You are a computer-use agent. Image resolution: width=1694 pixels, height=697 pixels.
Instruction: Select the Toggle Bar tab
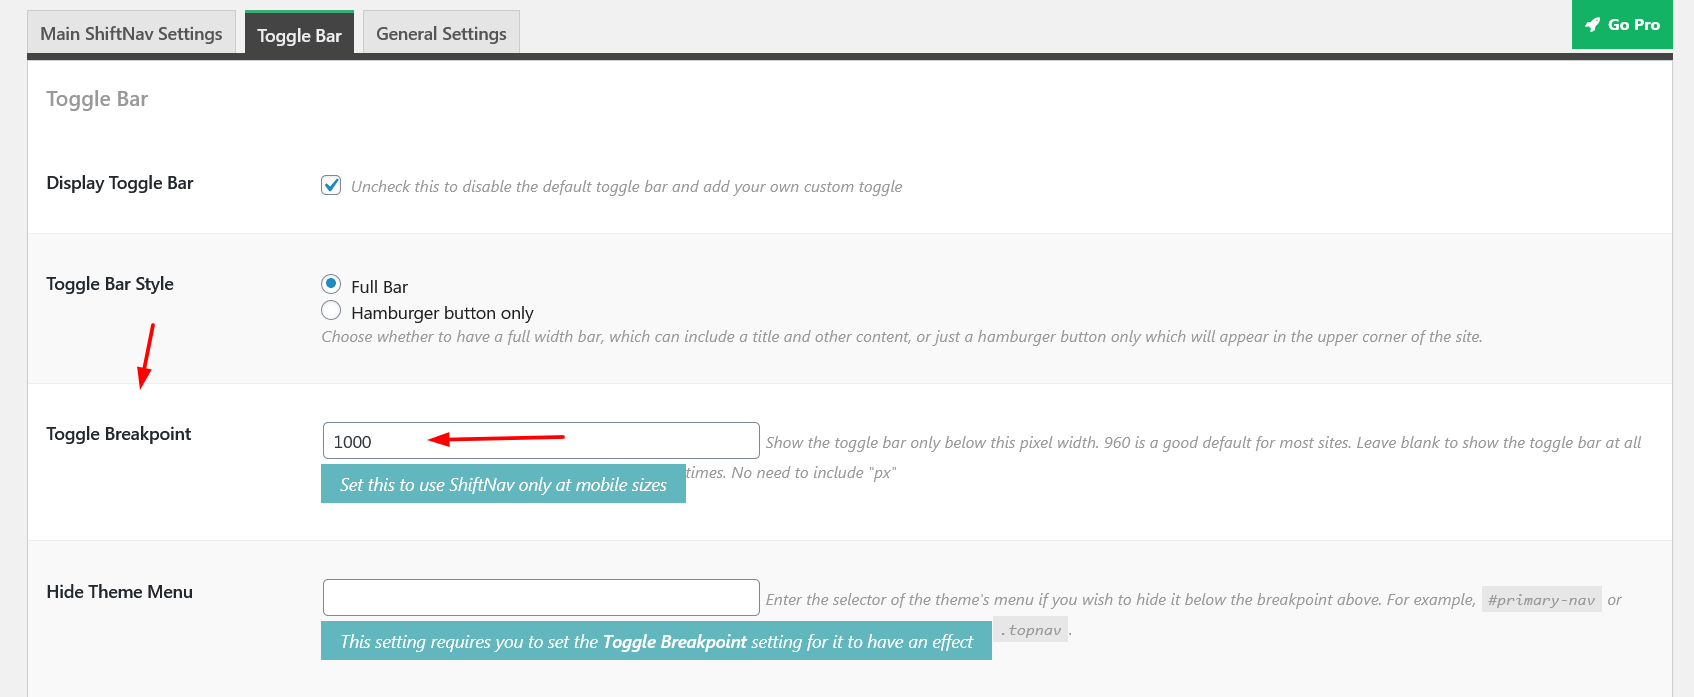[x=299, y=33]
